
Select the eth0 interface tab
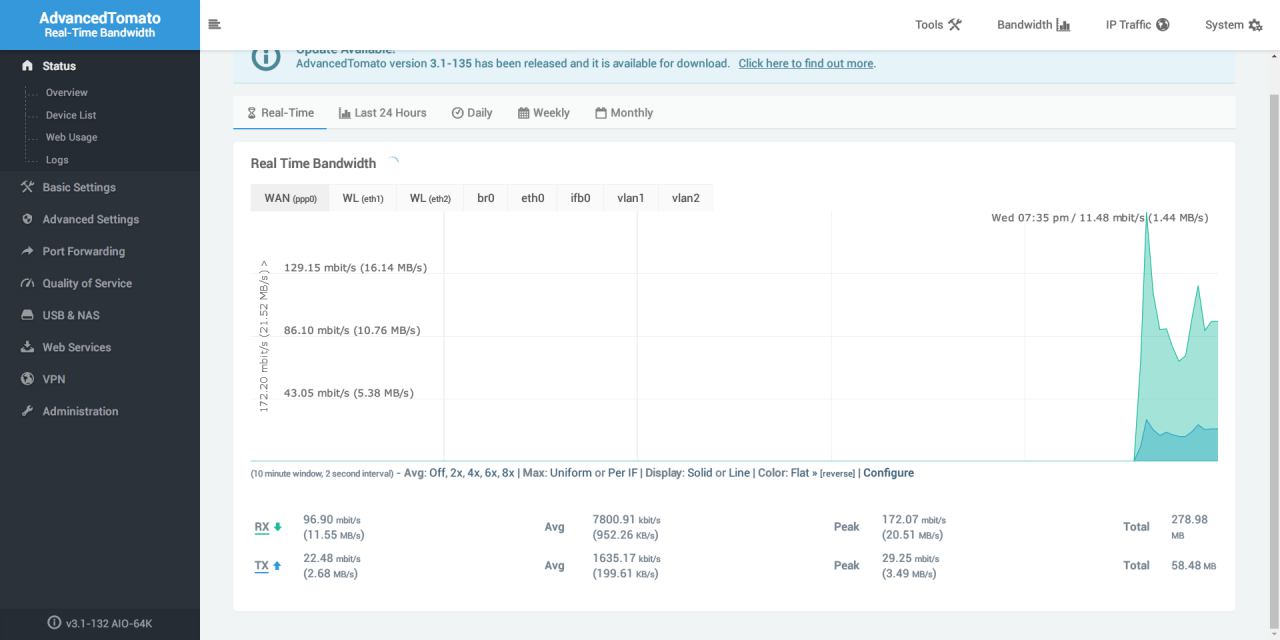coord(533,198)
